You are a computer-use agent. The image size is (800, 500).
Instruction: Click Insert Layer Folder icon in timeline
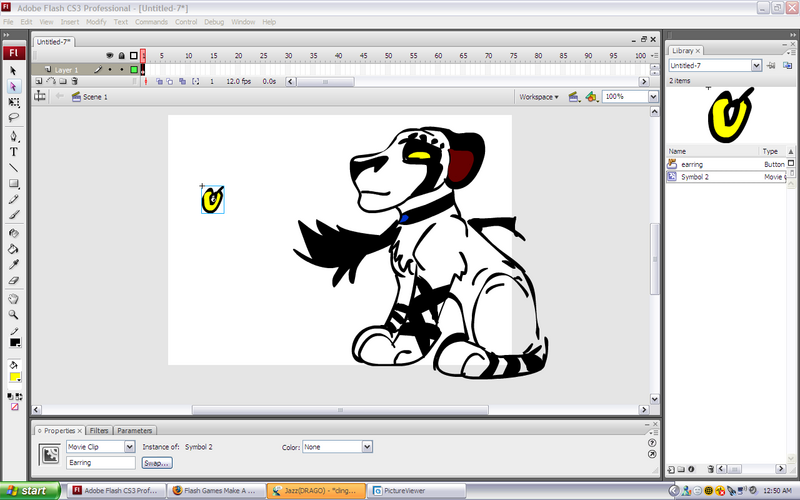63,81
